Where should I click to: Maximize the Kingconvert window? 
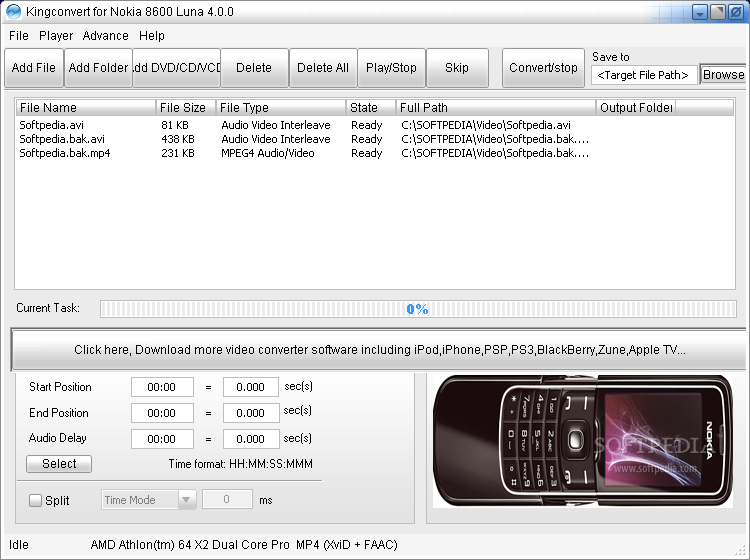pyautogui.click(x=718, y=11)
